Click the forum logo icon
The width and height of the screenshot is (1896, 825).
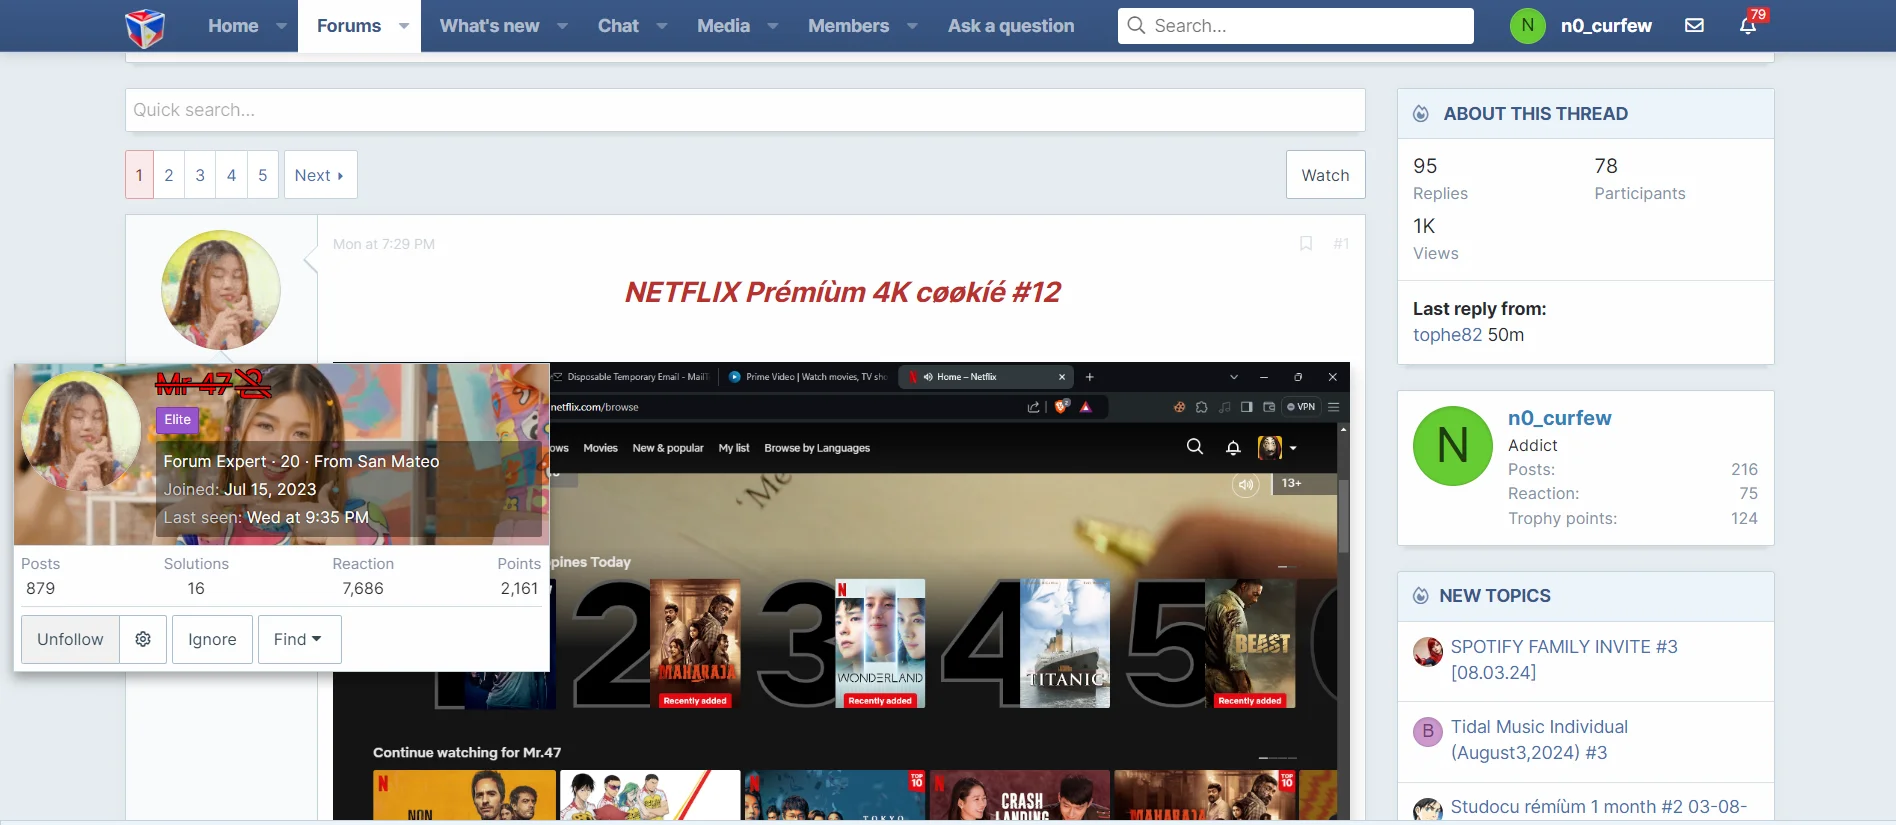click(x=145, y=27)
